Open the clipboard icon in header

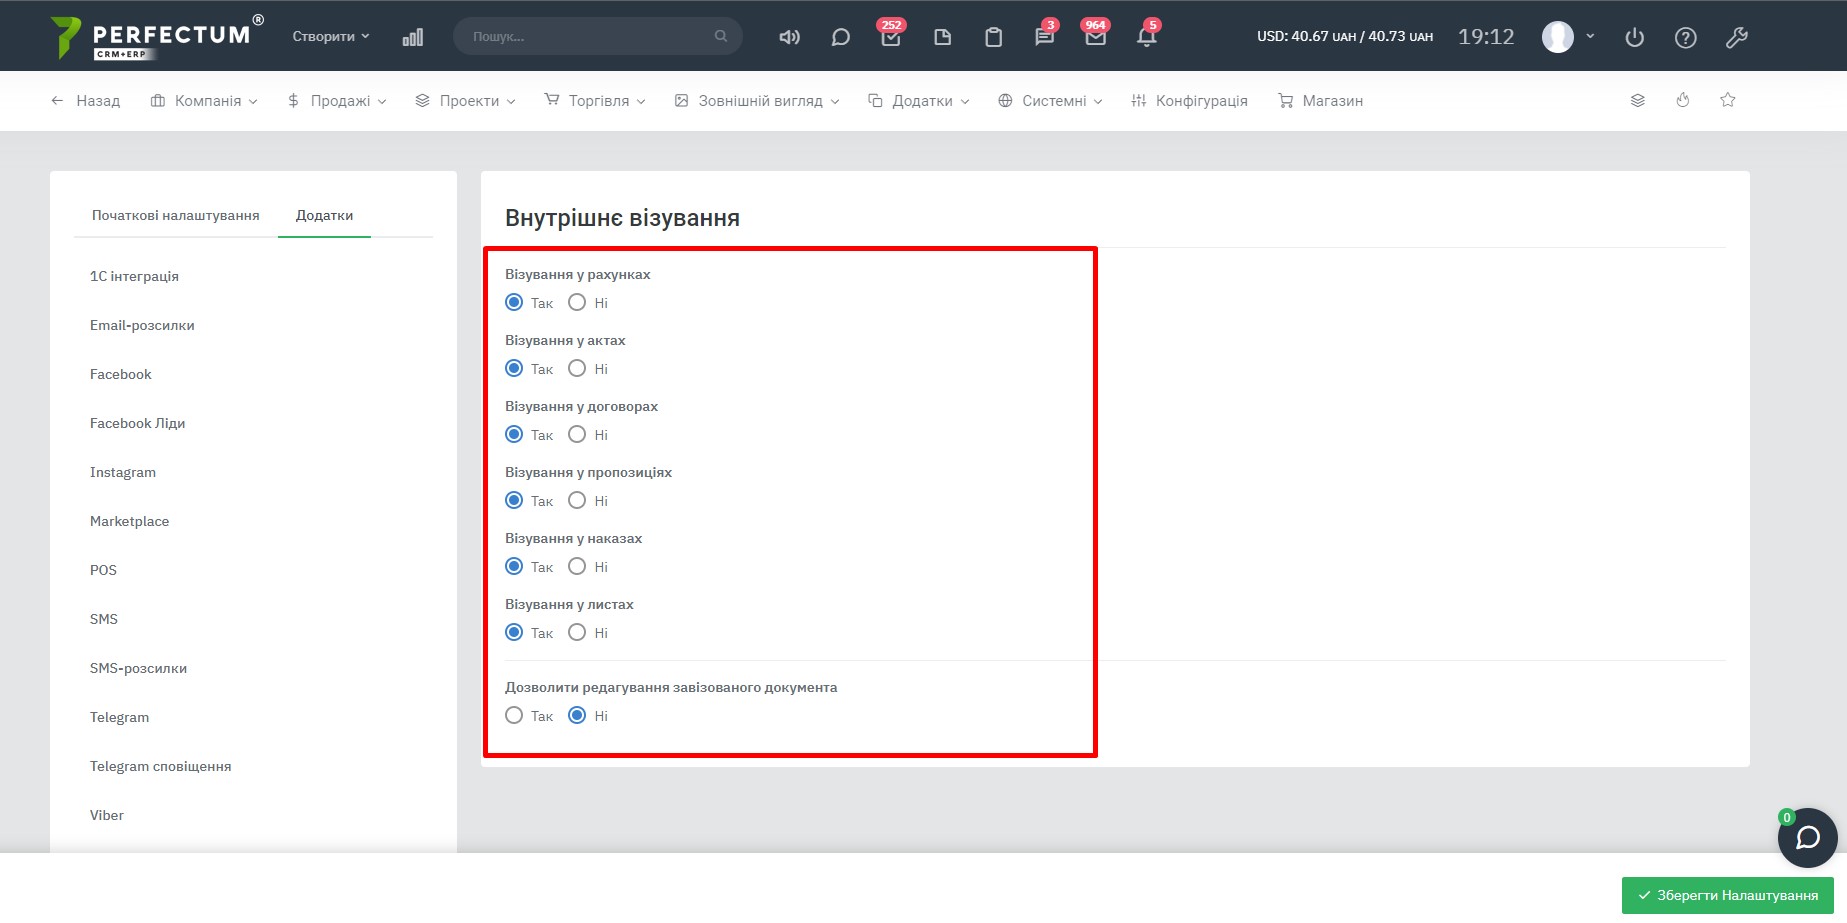(x=993, y=37)
